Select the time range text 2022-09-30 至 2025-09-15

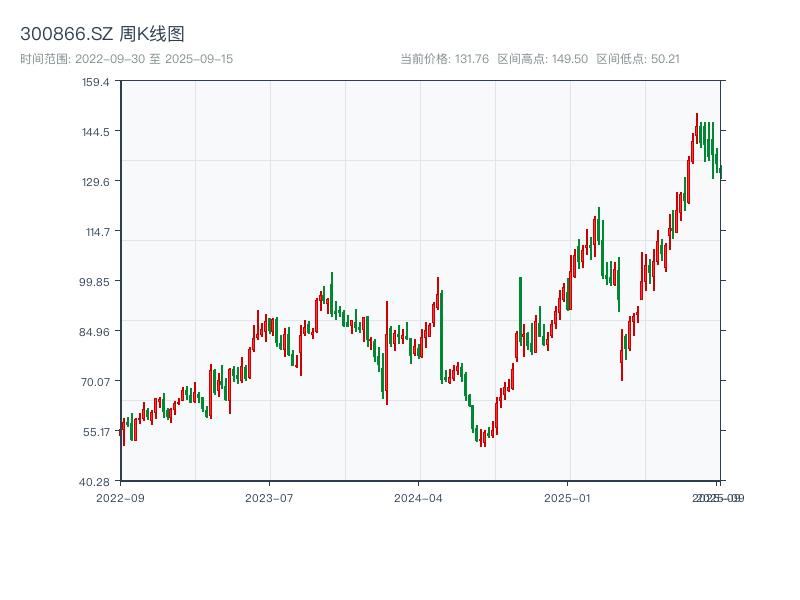point(154,59)
